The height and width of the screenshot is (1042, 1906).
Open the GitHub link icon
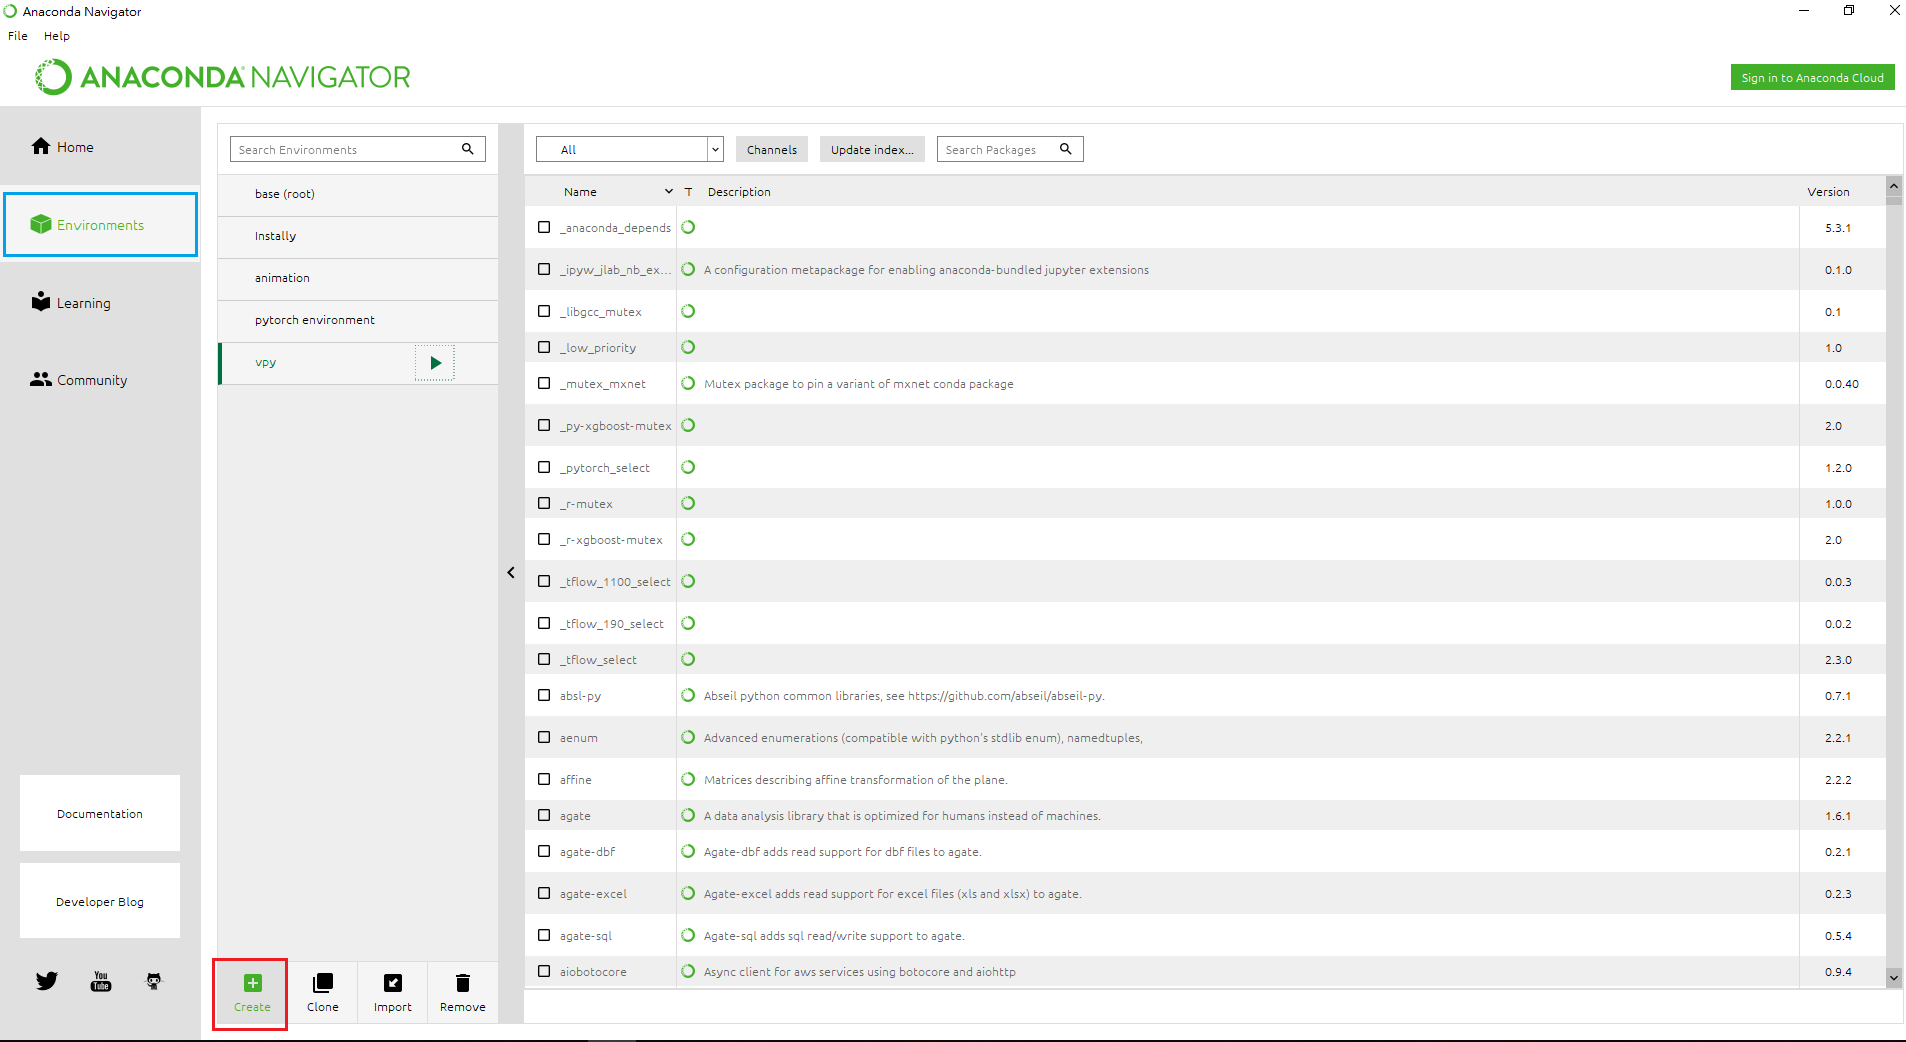154,981
